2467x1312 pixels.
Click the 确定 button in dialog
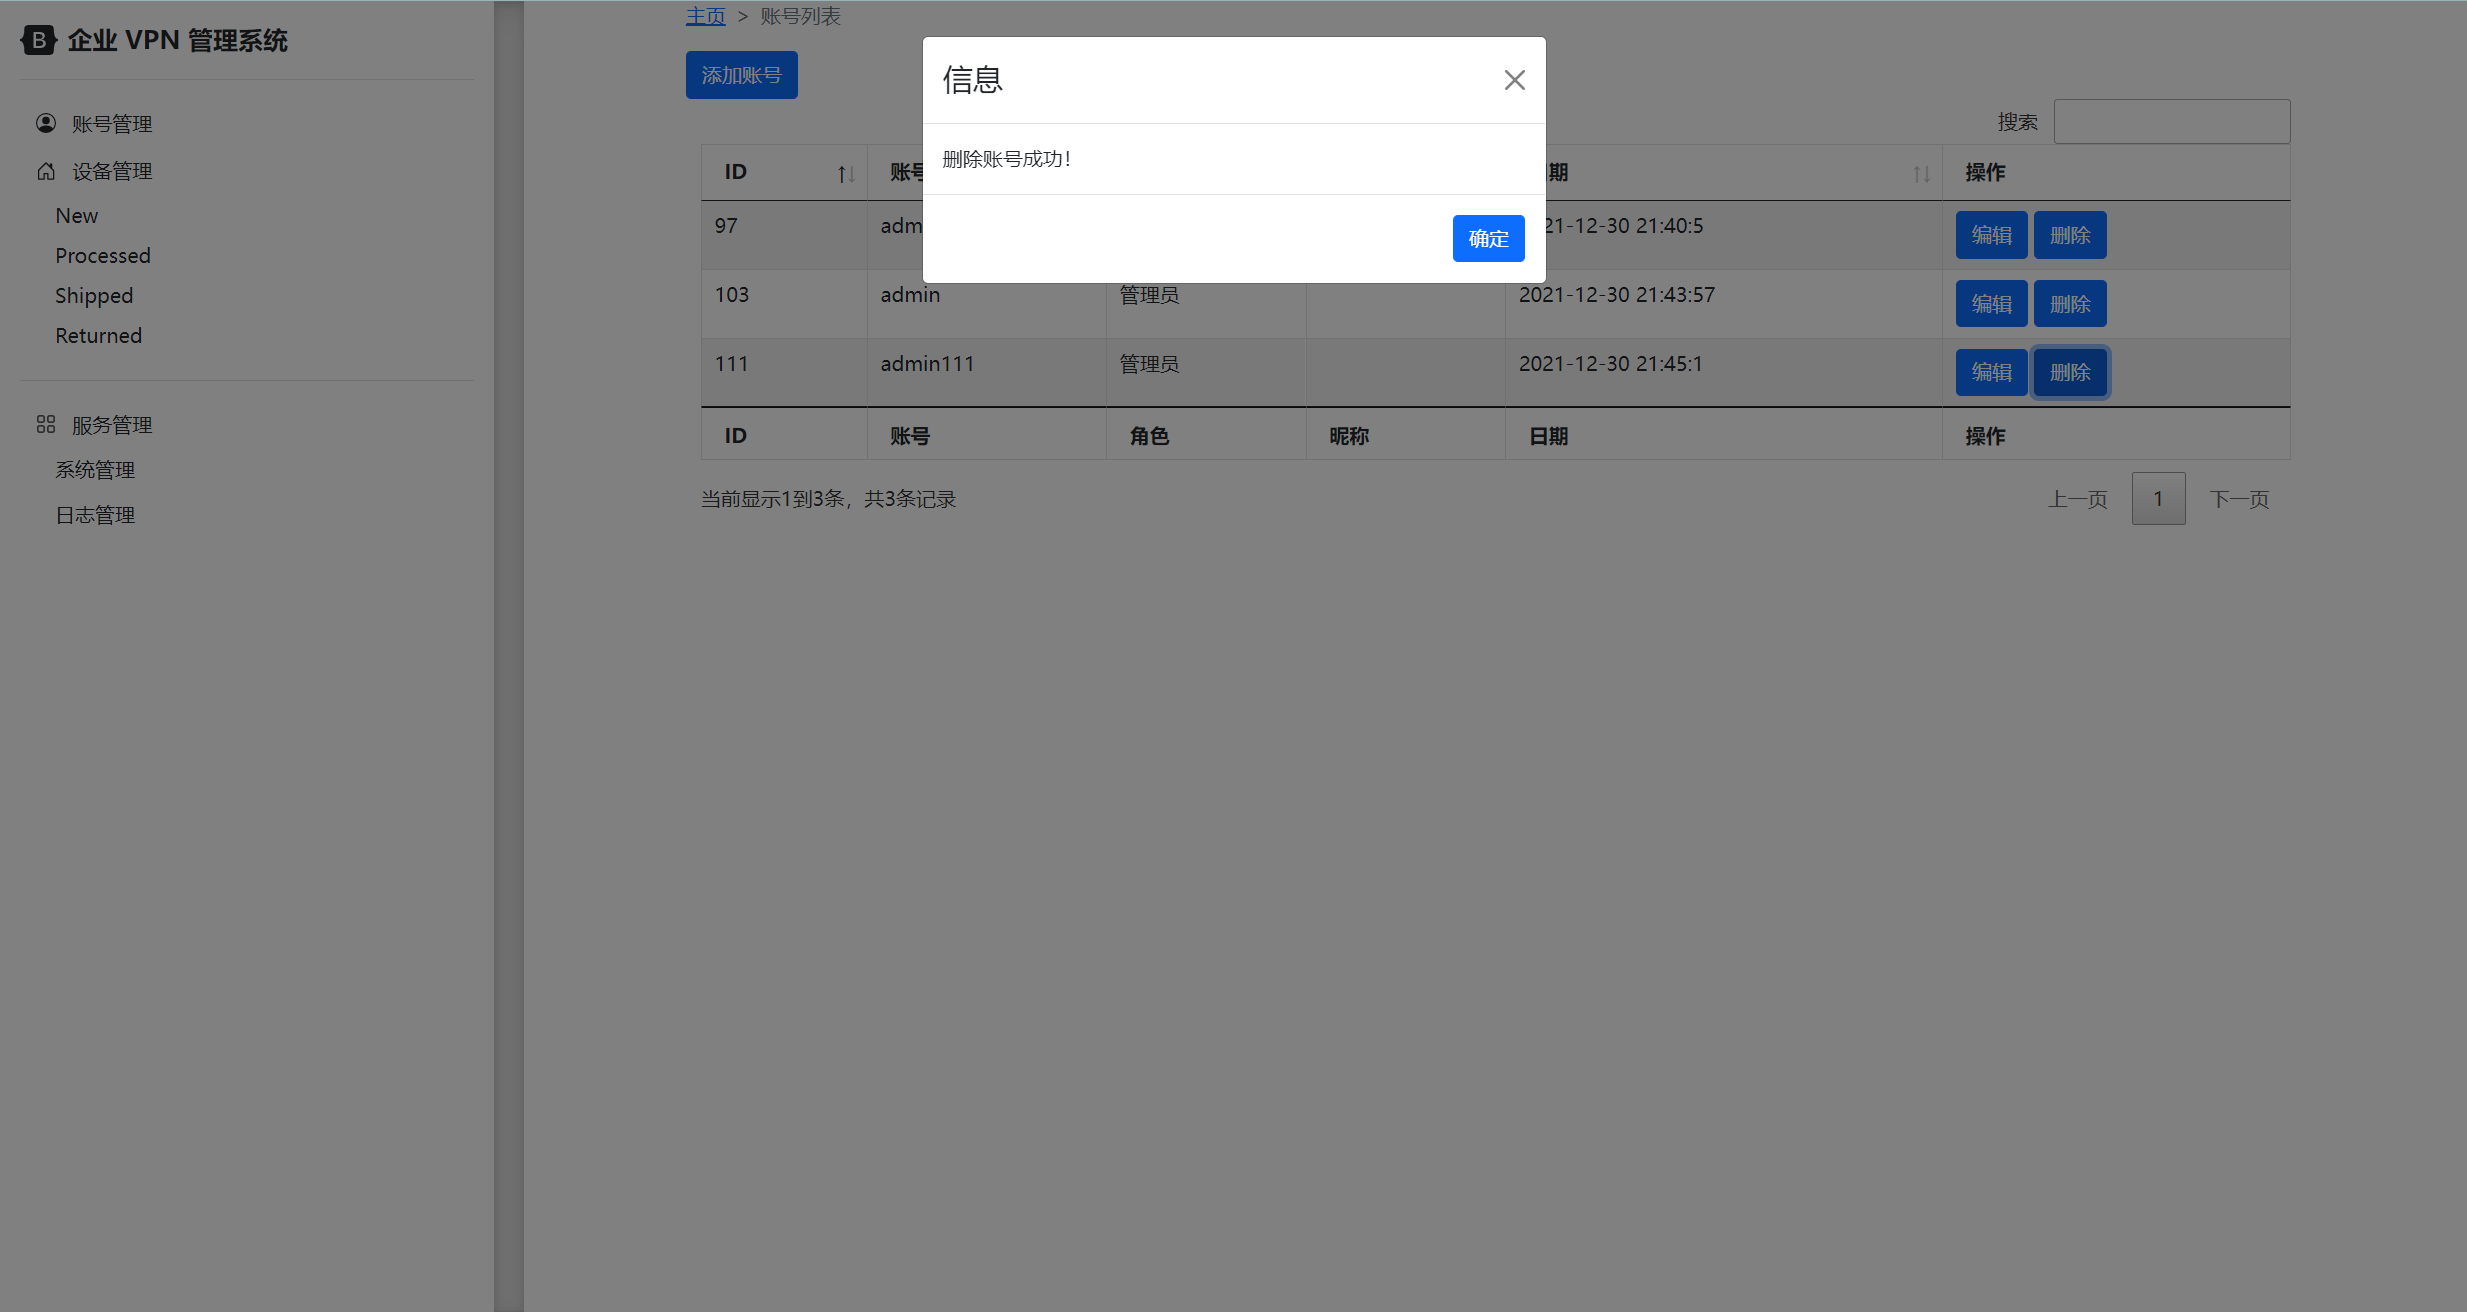point(1487,238)
